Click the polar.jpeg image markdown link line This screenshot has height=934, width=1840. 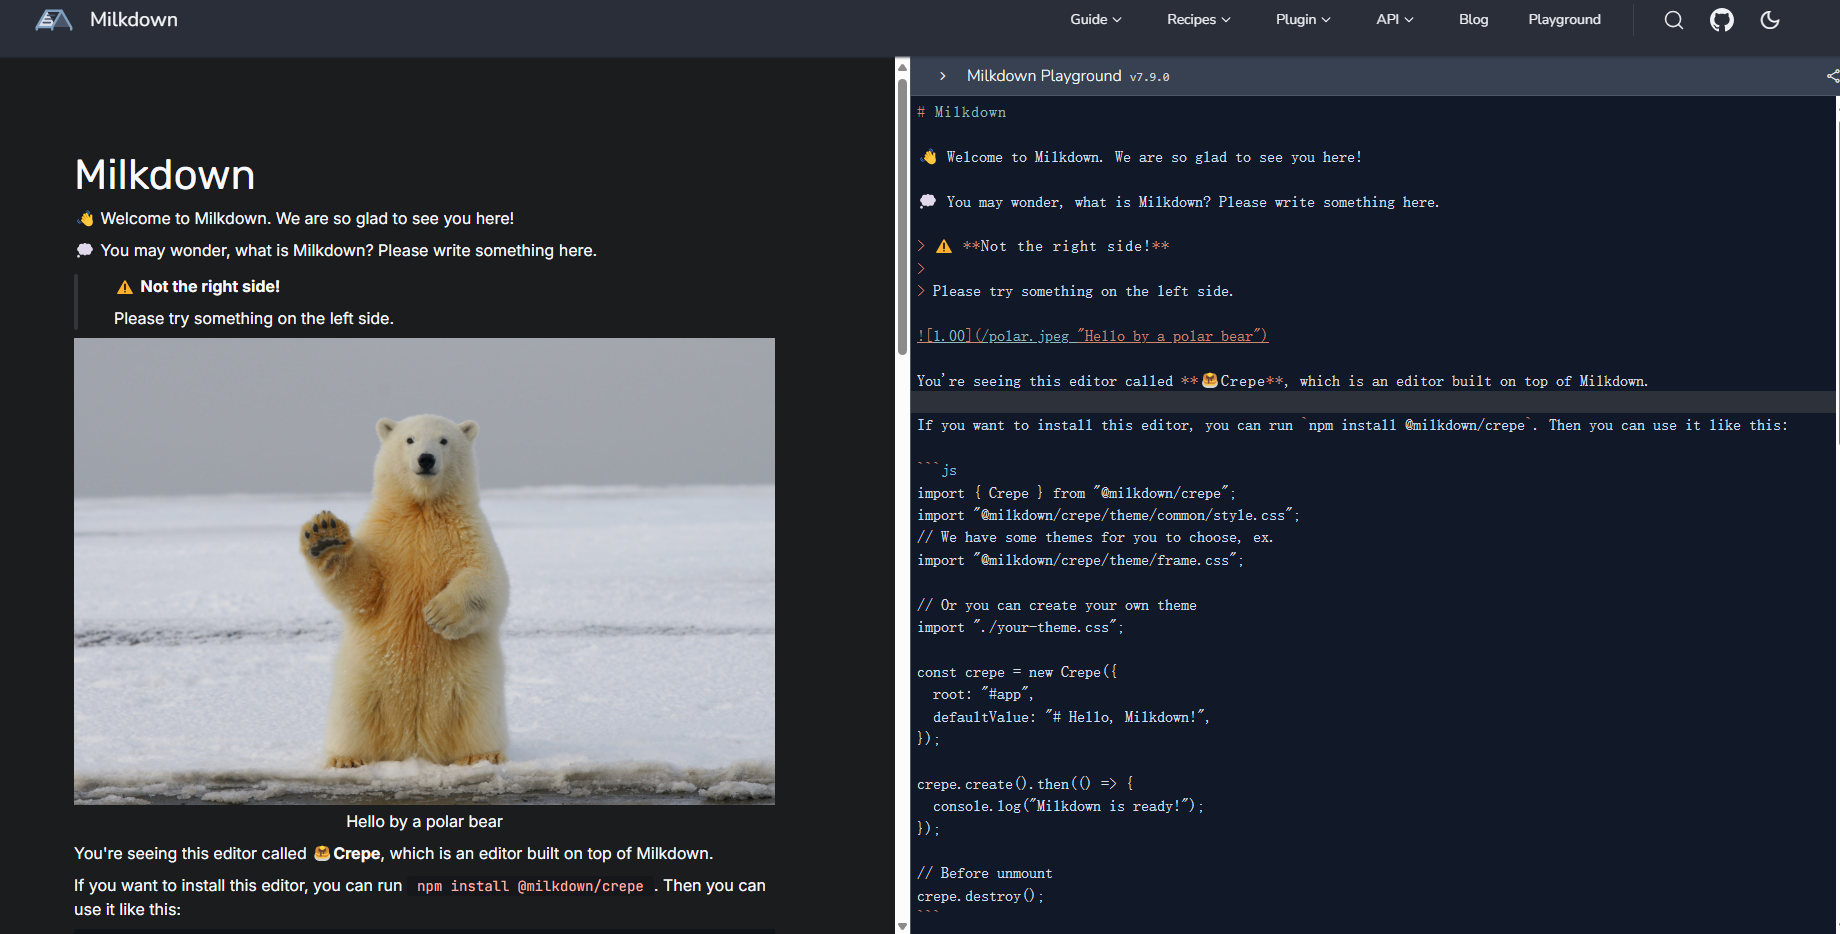1092,336
